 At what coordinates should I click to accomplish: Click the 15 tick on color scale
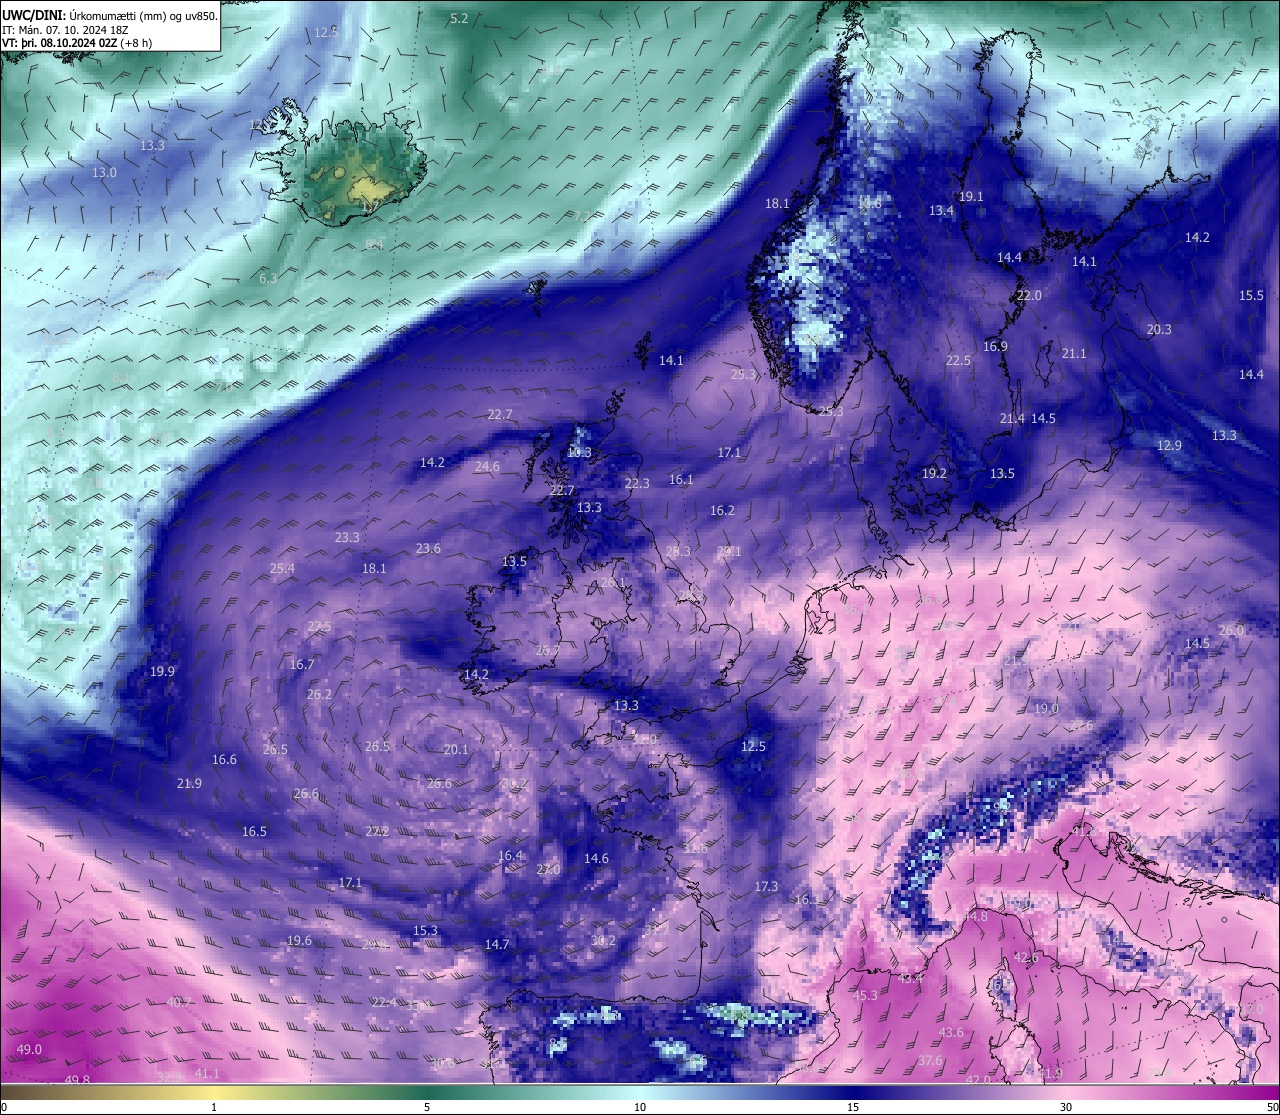point(853,1107)
